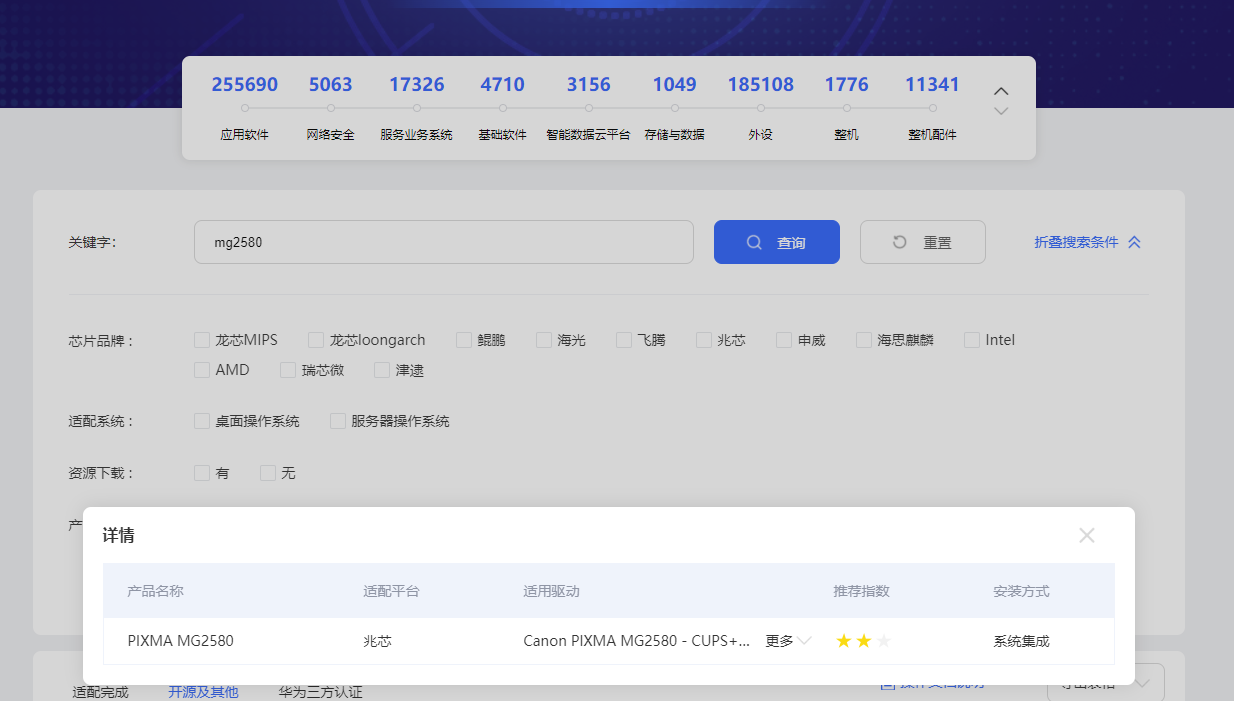This screenshot has width=1234, height=701.
Task: Click the empty third star under 推荐指数
Action: click(x=884, y=641)
